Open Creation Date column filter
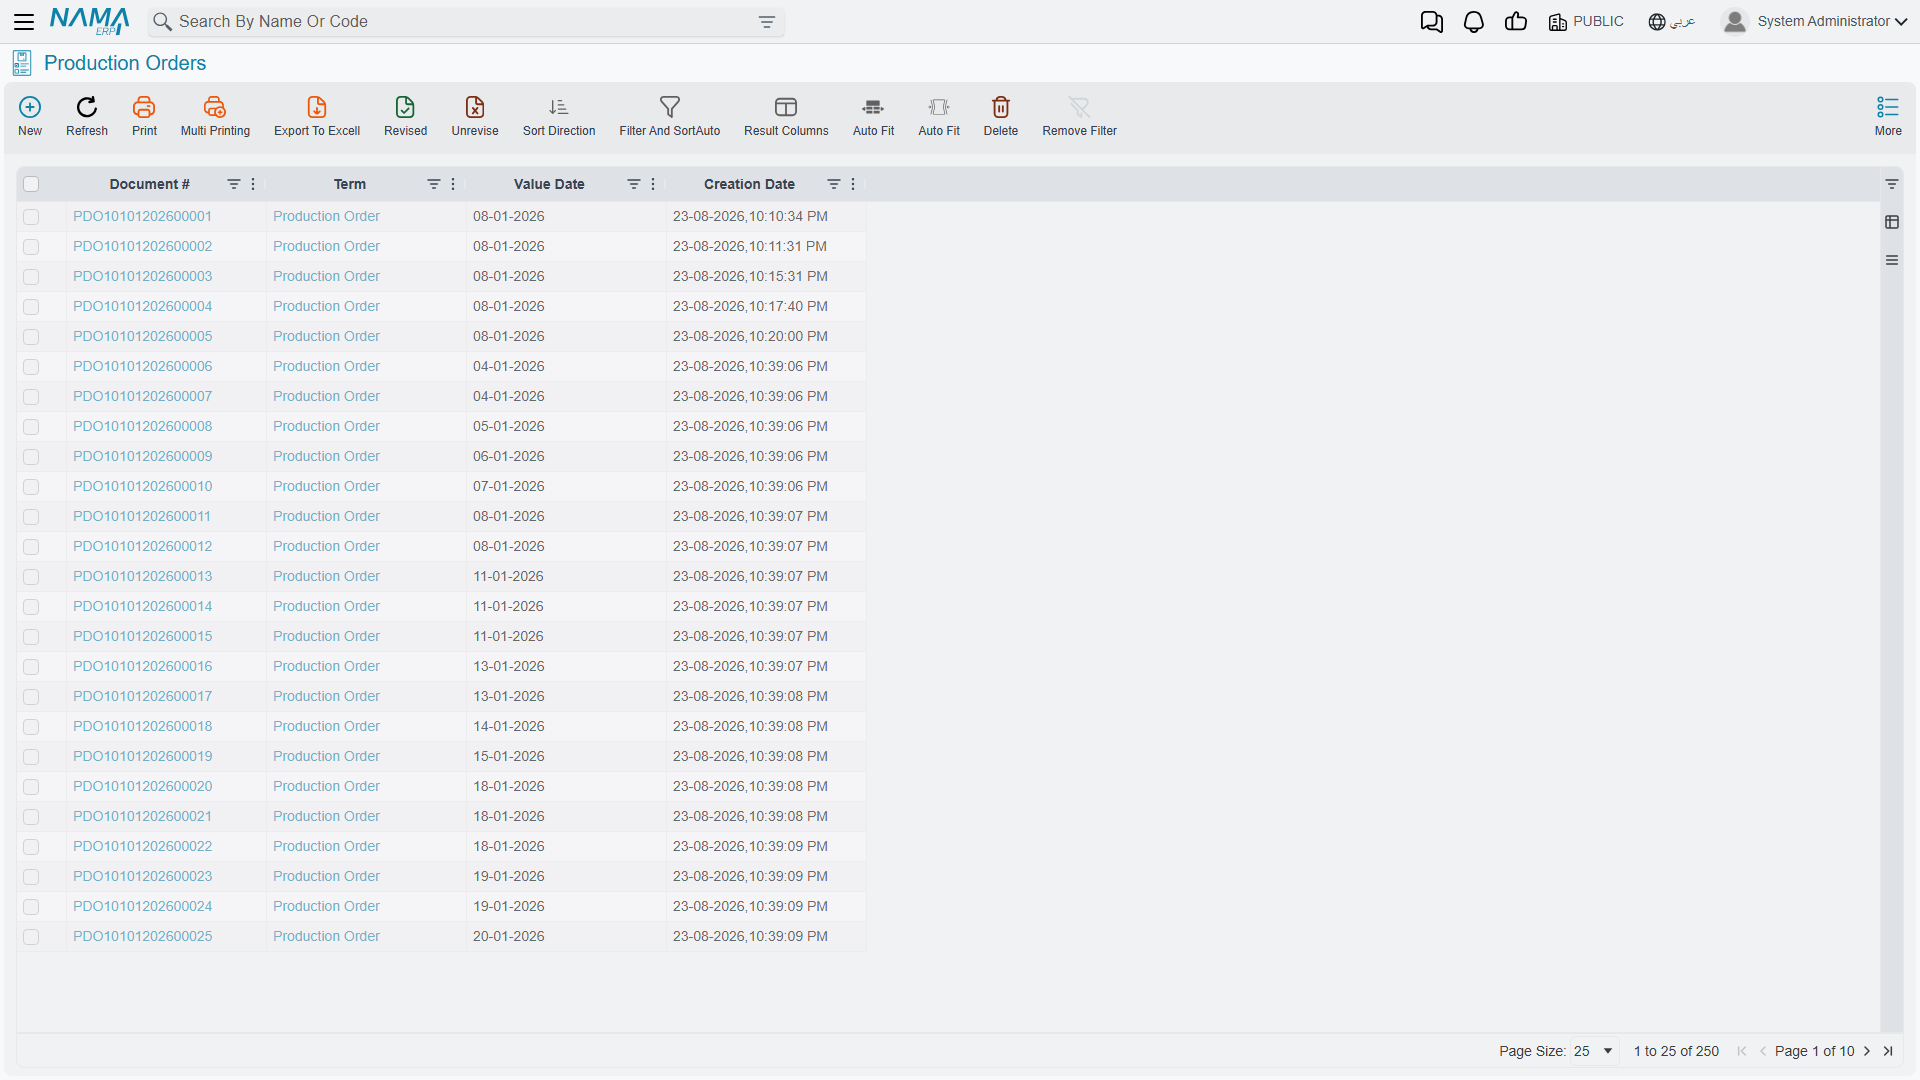The image size is (1920, 1080). [833, 184]
